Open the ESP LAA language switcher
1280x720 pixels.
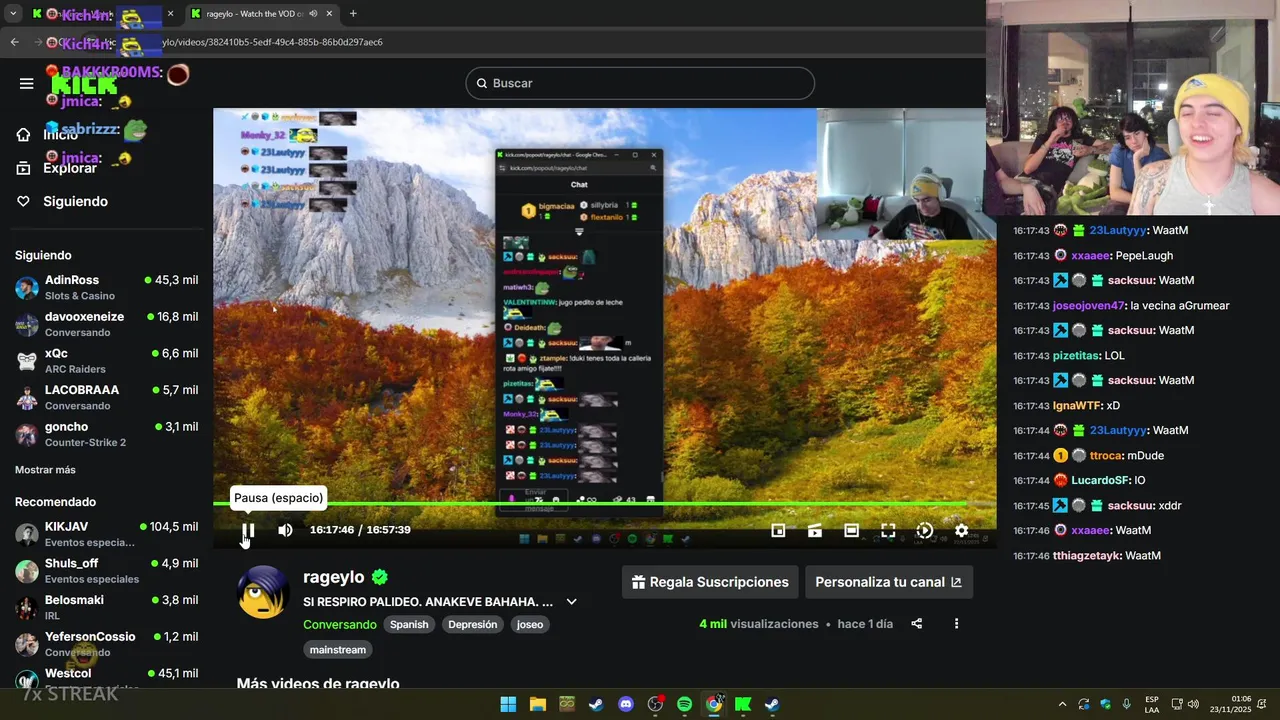click(x=1152, y=704)
